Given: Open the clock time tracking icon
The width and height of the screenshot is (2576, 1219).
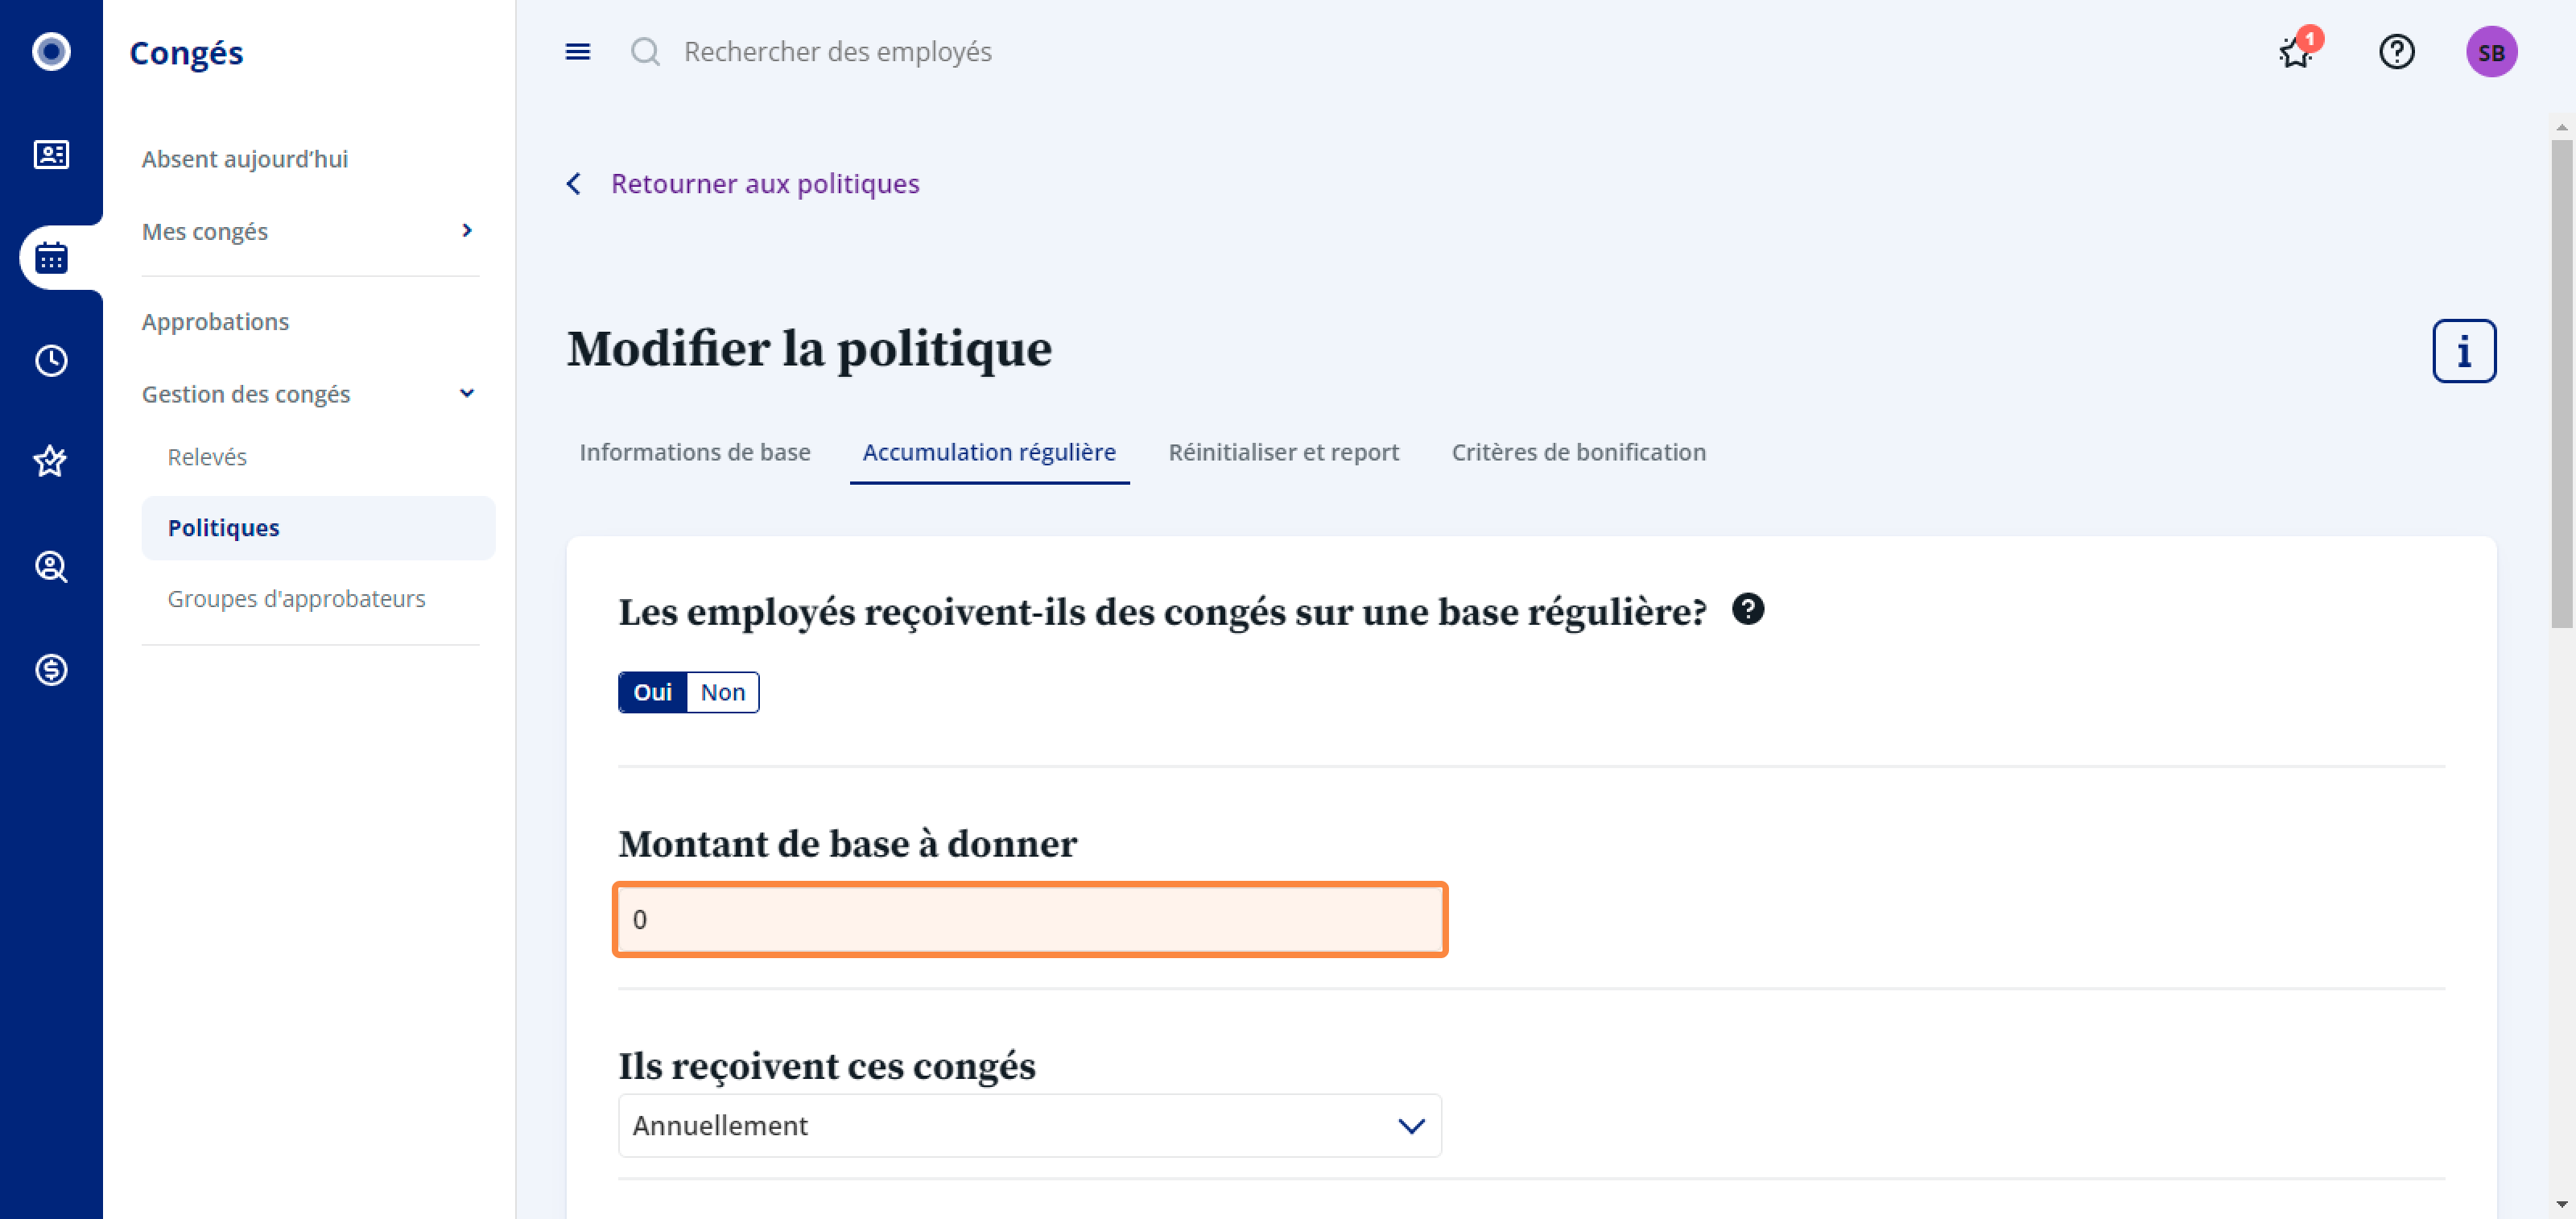Looking at the screenshot, I should 51,361.
